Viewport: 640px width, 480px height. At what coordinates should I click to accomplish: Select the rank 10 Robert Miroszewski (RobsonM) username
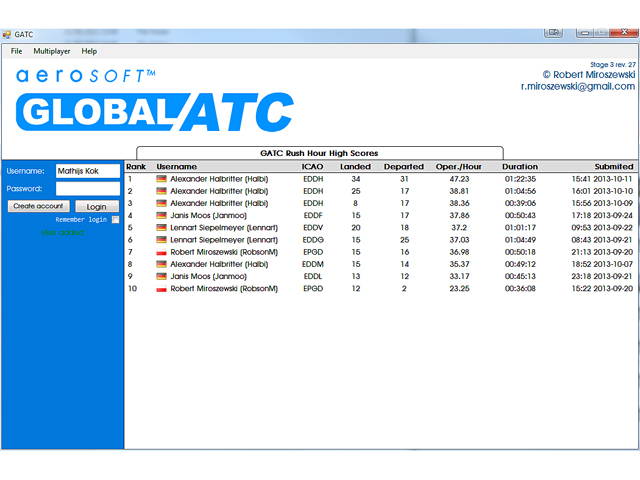click(x=224, y=289)
